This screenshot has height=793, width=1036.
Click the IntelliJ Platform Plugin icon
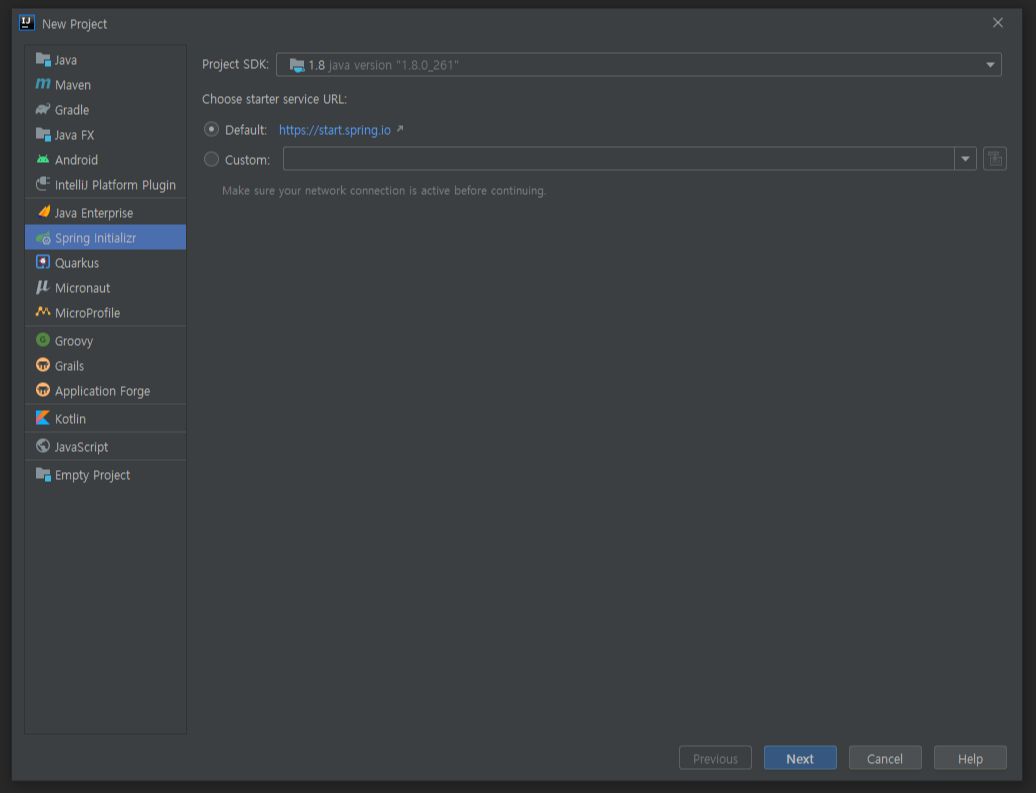[43, 184]
